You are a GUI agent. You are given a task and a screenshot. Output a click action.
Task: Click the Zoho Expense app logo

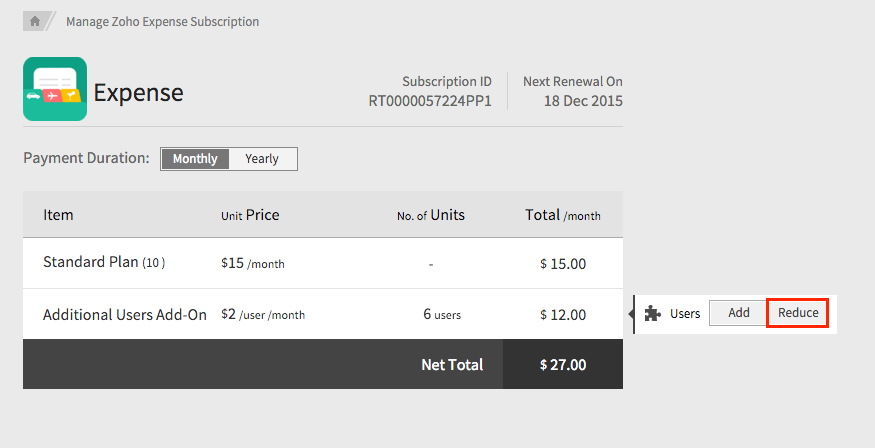[x=55, y=89]
